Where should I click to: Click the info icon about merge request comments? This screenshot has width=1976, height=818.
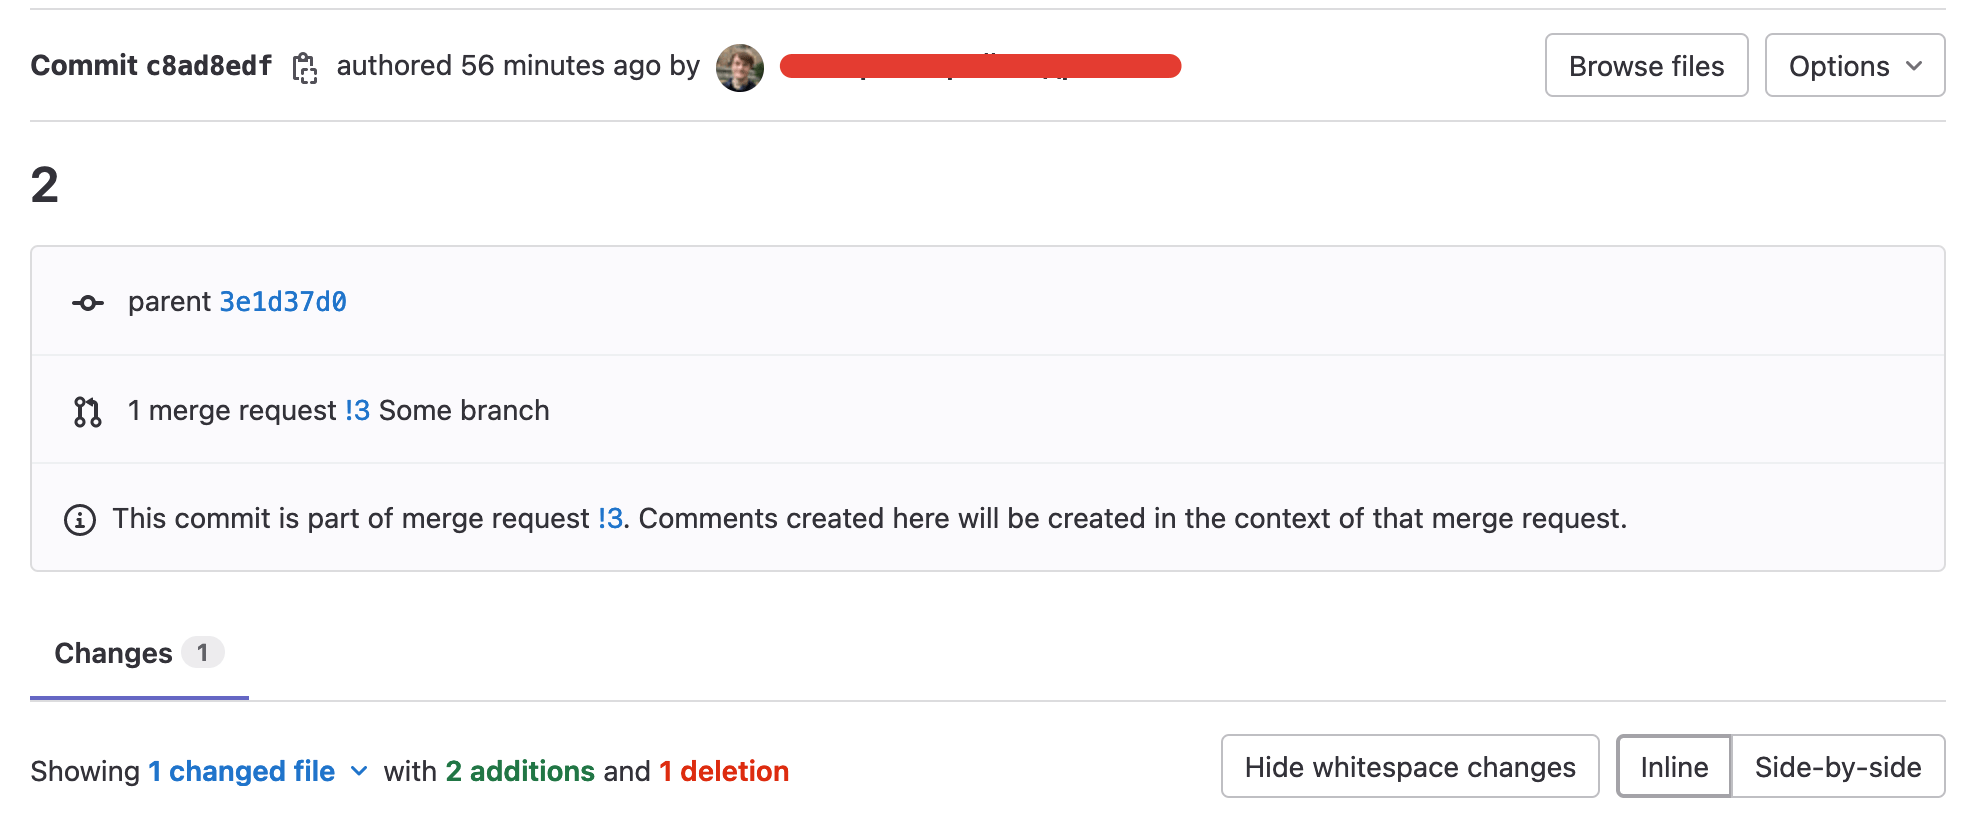coord(80,518)
